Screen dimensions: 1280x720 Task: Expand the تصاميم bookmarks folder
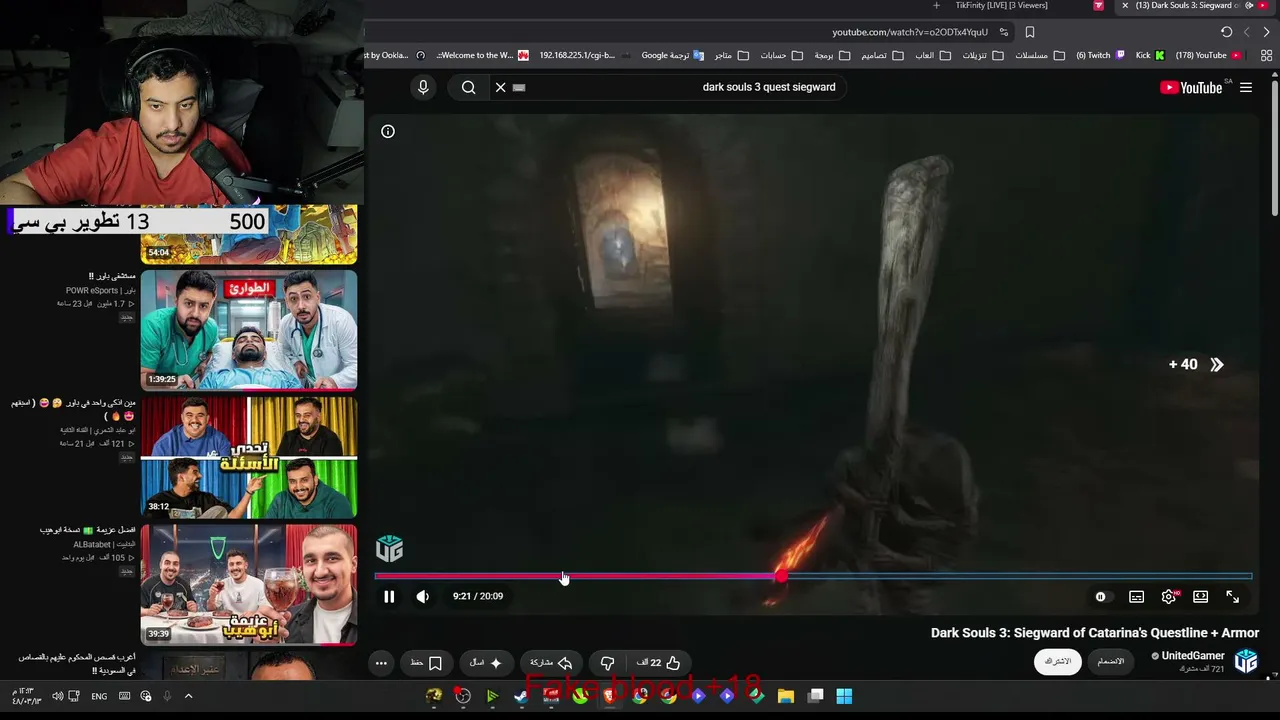[x=882, y=56]
